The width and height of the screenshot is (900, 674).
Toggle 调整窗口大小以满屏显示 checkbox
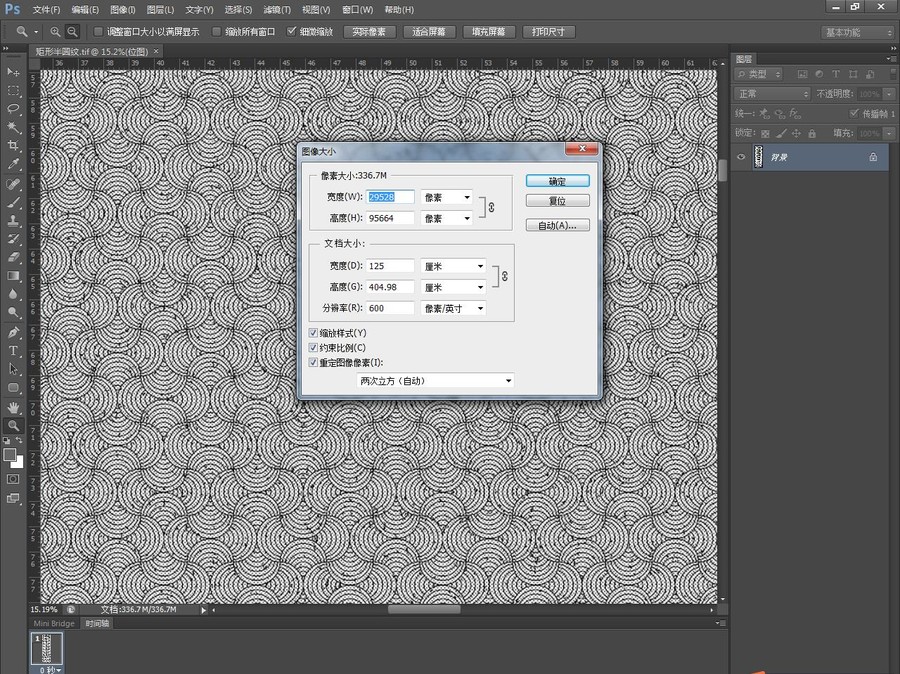point(98,32)
